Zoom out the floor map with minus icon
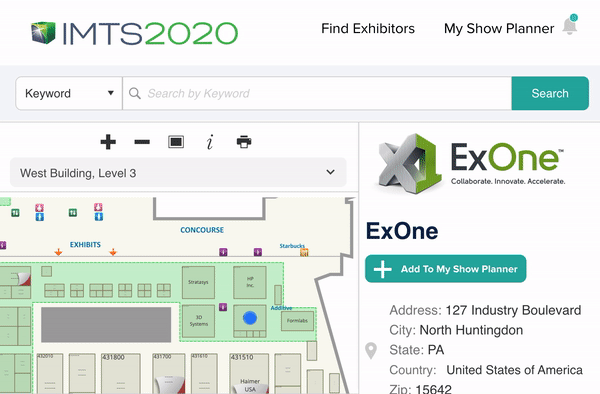Screen dimensions: 600x394 click(x=142, y=142)
